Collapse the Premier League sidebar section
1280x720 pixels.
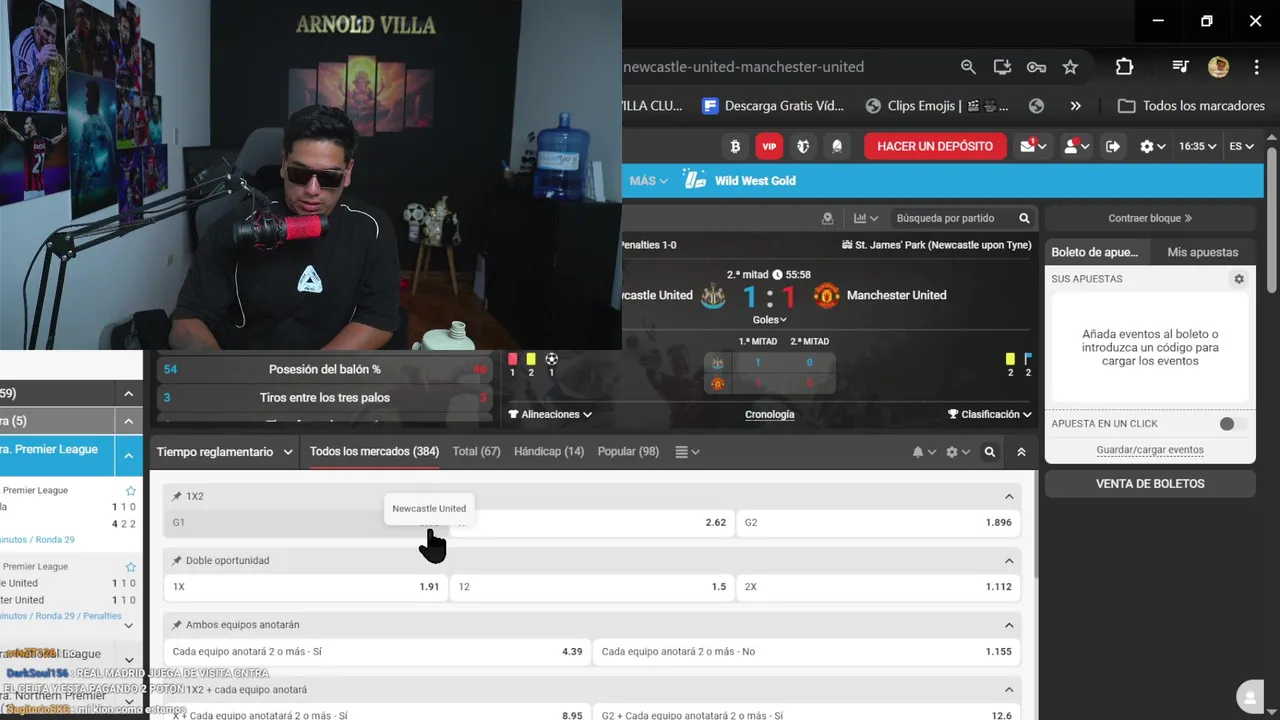[129, 456]
